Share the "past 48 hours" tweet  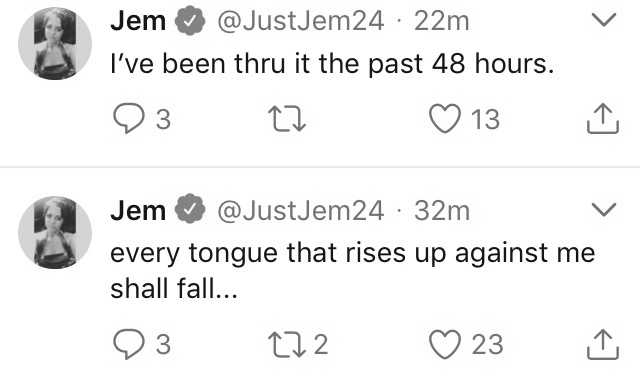pyautogui.click(x=603, y=119)
